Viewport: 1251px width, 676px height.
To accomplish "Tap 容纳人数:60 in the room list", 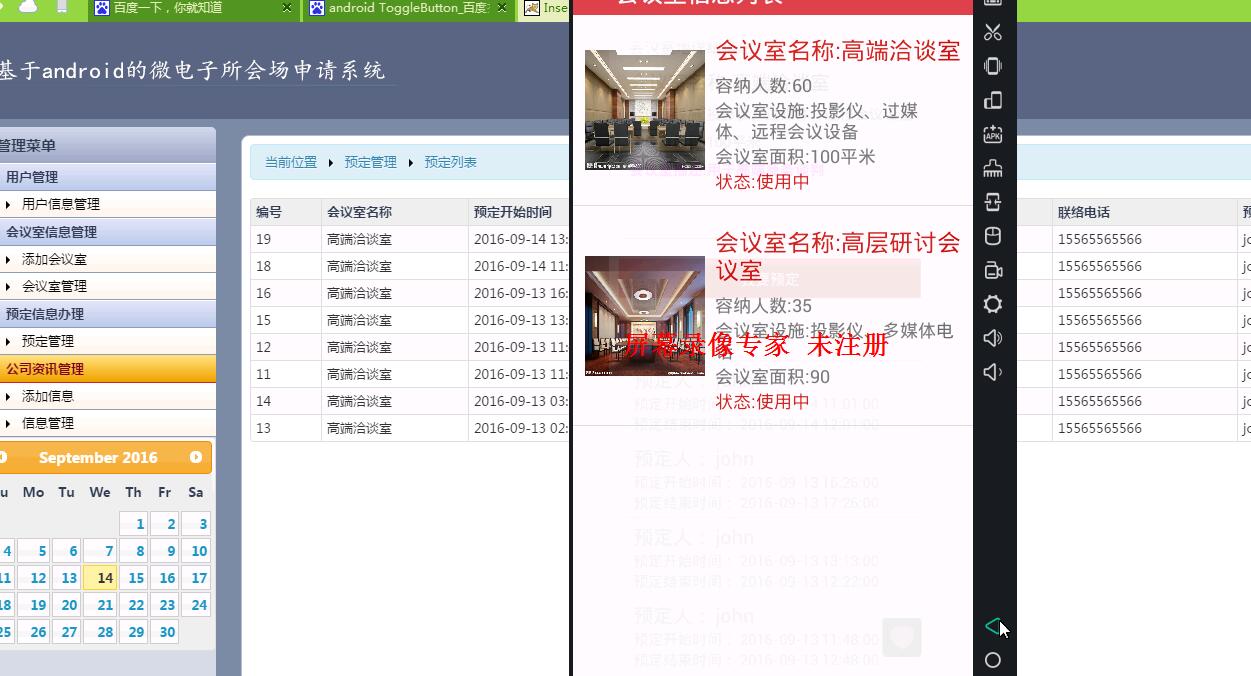I will (764, 86).
